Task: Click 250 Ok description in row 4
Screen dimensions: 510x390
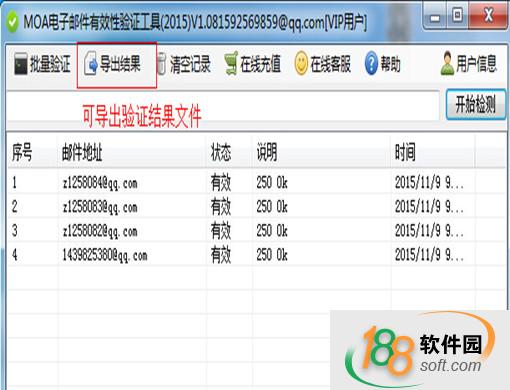Action: [272, 255]
